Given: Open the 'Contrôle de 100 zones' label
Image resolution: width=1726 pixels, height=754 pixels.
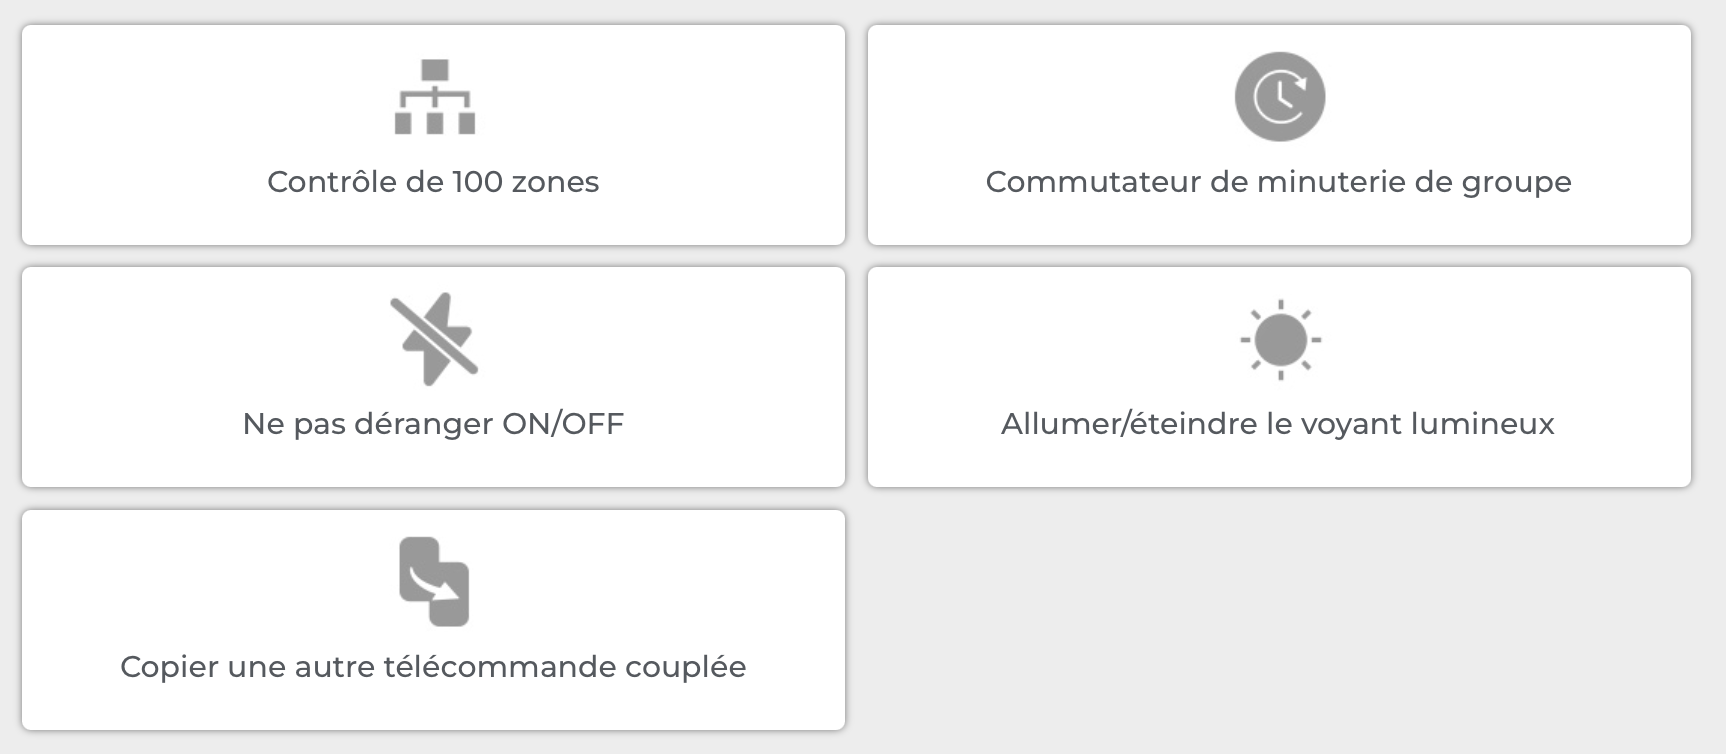Looking at the screenshot, I should pos(433,182).
